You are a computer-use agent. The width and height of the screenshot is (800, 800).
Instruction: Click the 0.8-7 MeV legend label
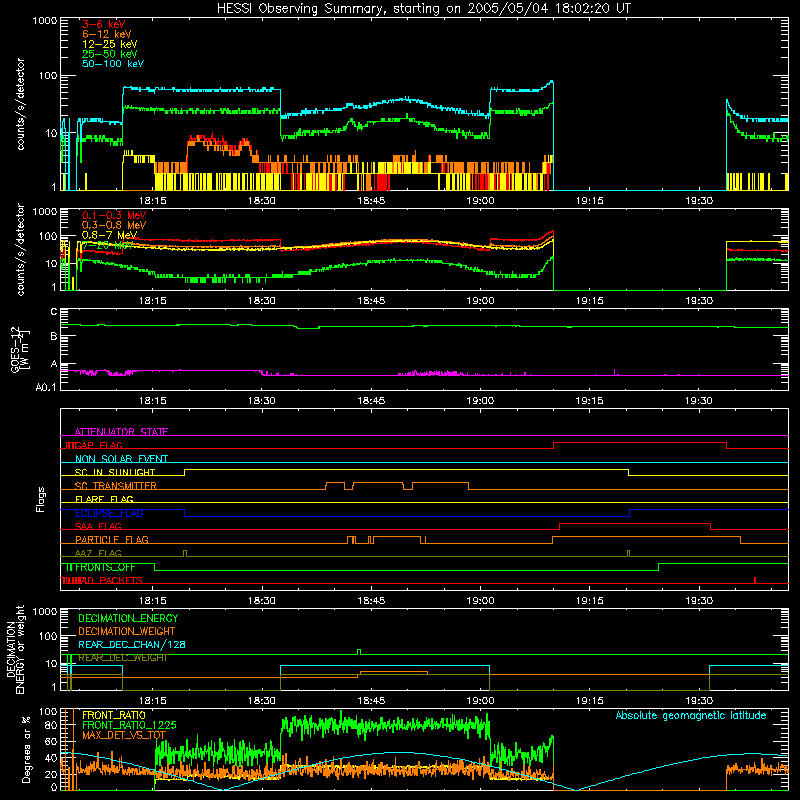point(109,235)
